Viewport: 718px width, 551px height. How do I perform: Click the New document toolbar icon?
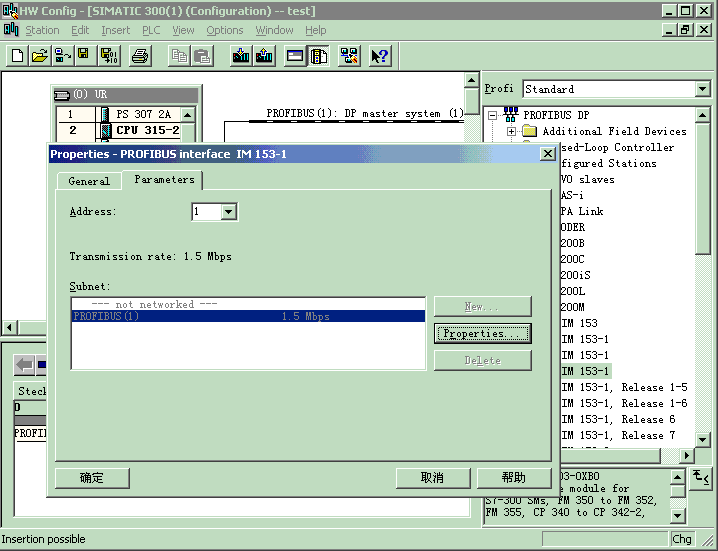pos(17,56)
